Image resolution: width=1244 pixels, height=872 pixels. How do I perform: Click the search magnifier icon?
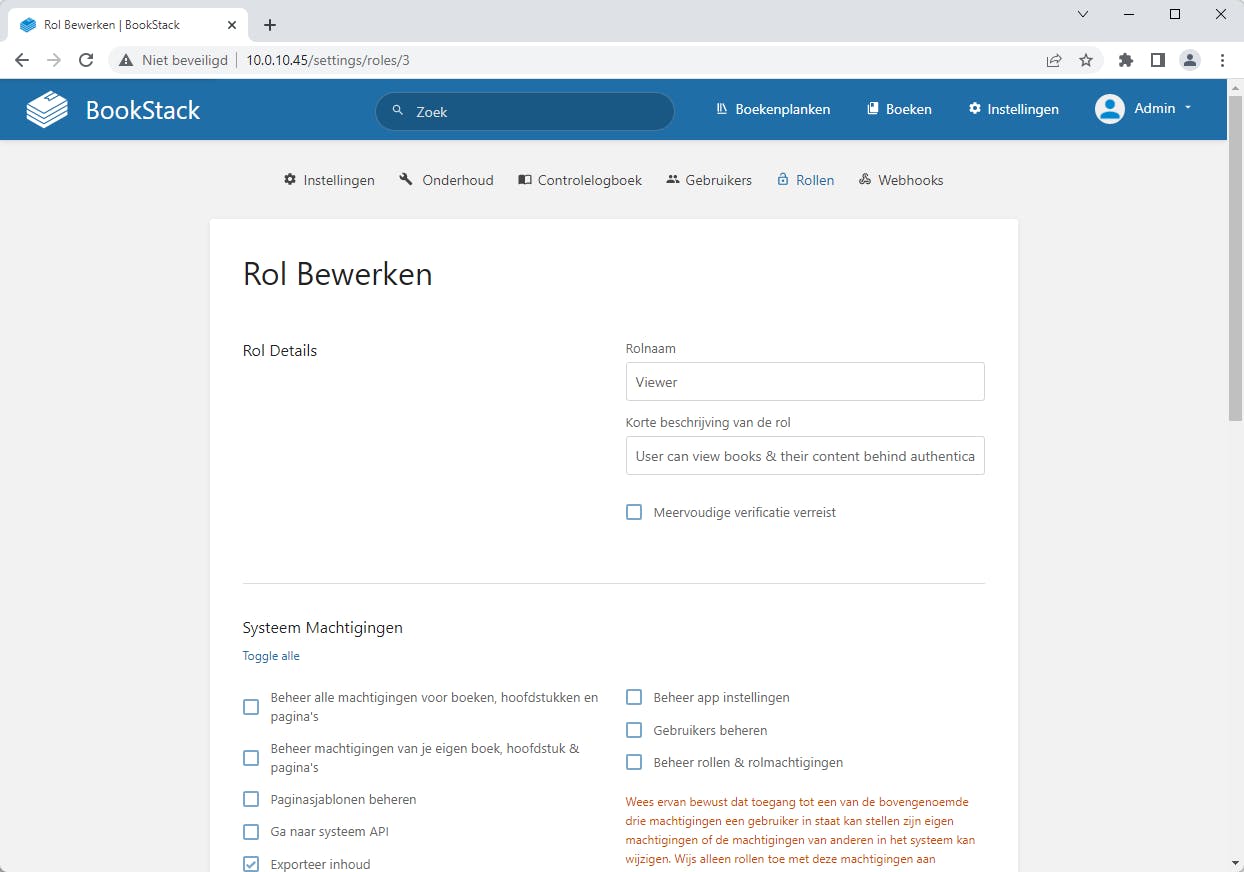(x=397, y=111)
